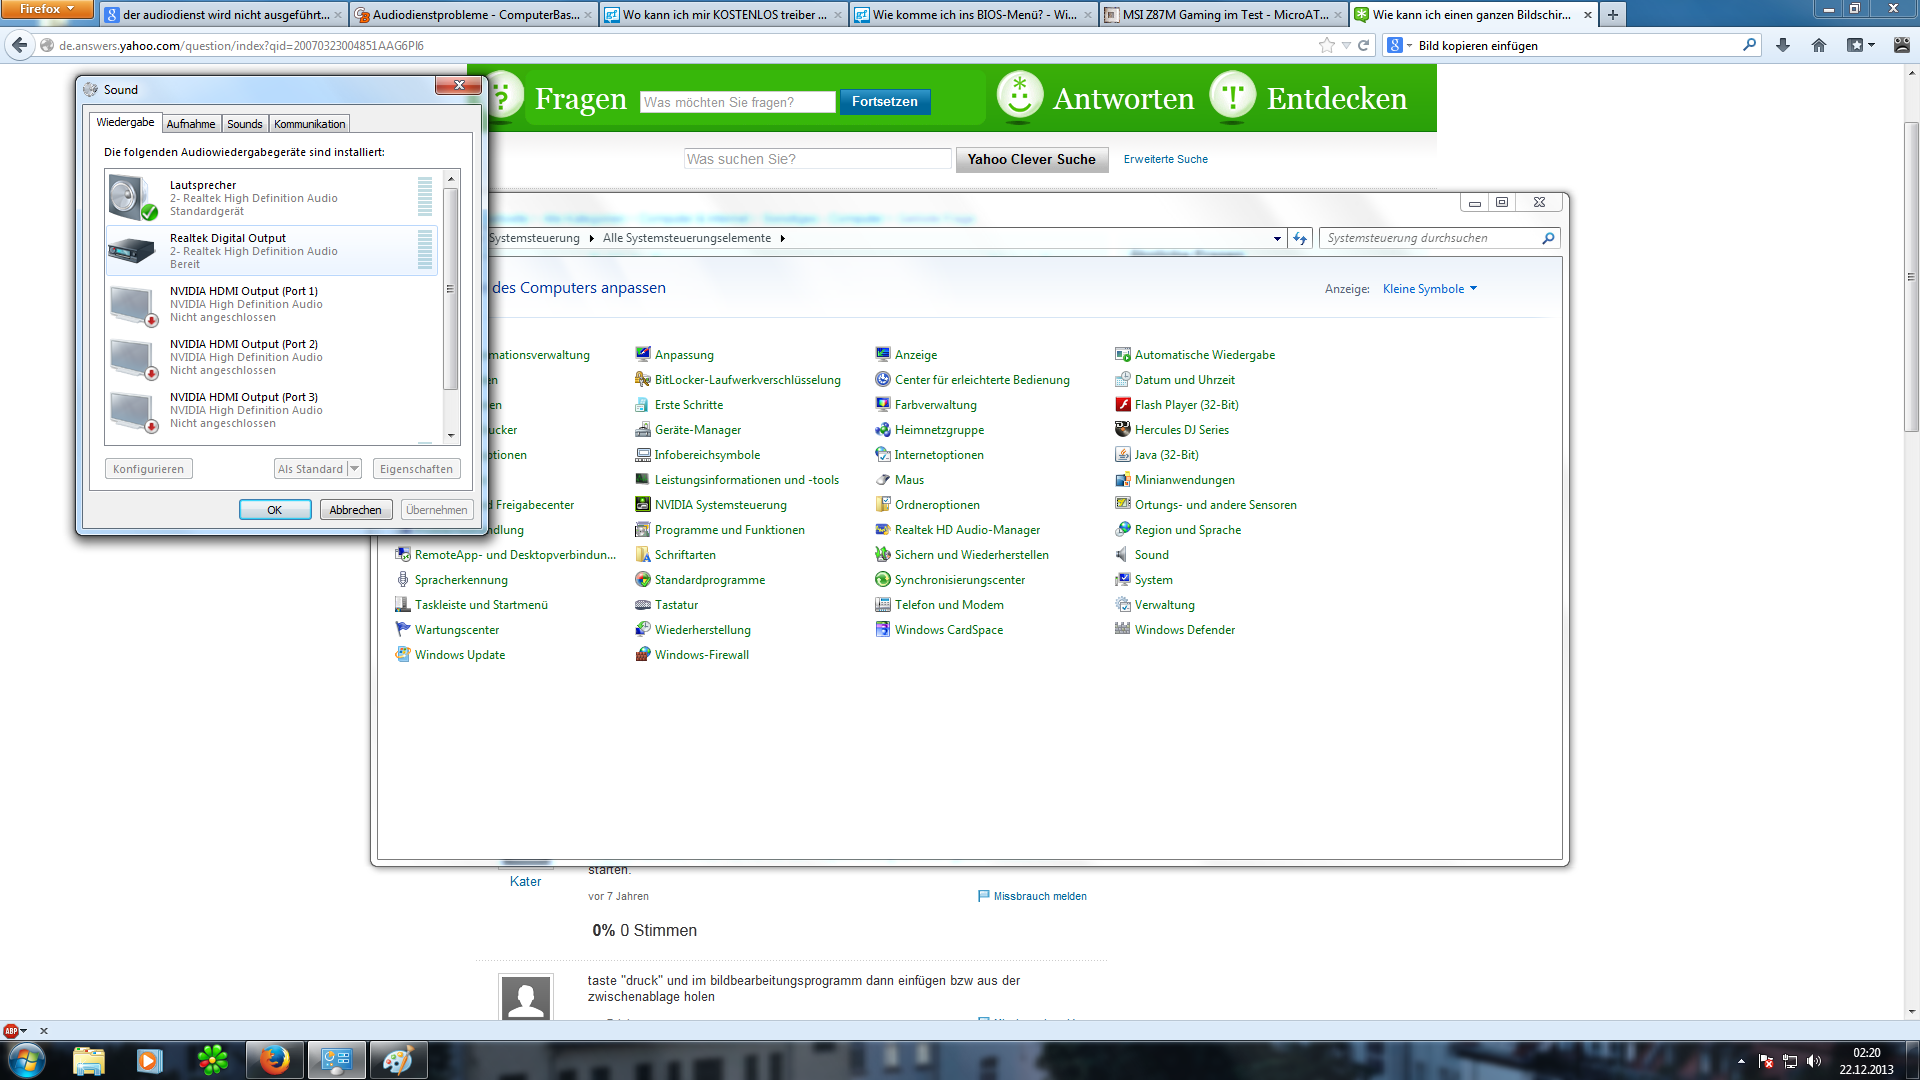Open NVIDIA Systemsteuerung in control panel
The image size is (1920, 1080).
(720, 505)
